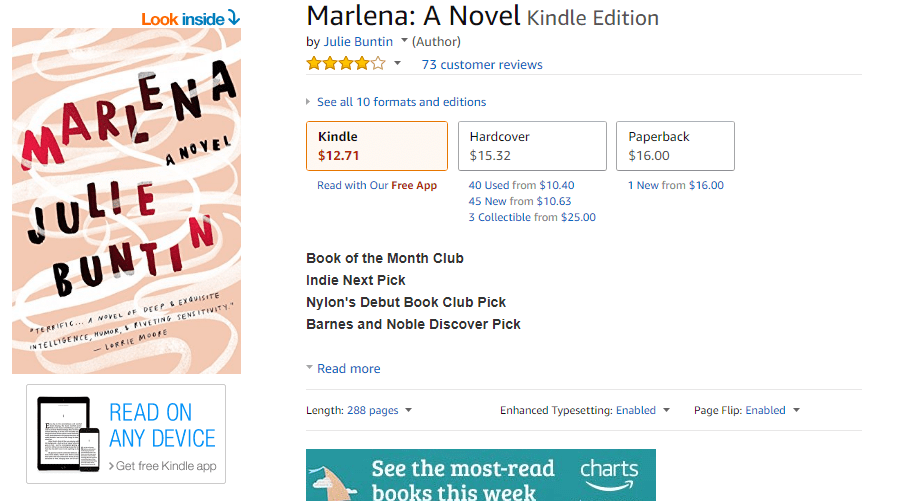Image resolution: width=901 pixels, height=501 pixels.
Task: Open the 3 Collectible offers link
Action: coord(532,218)
